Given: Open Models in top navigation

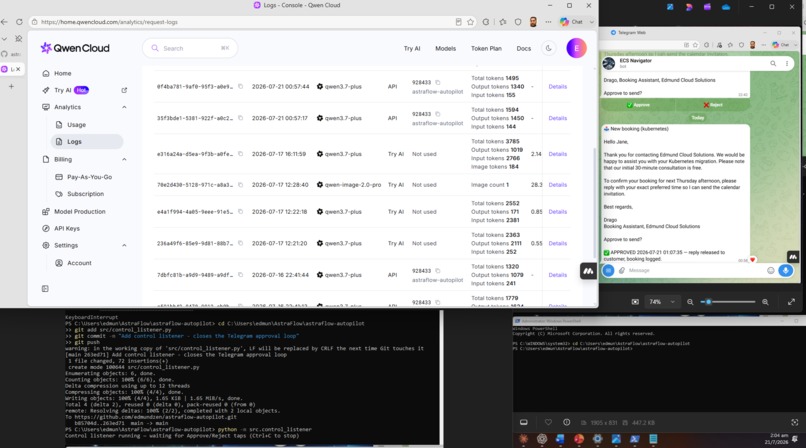Looking at the screenshot, I should pos(445,48).
